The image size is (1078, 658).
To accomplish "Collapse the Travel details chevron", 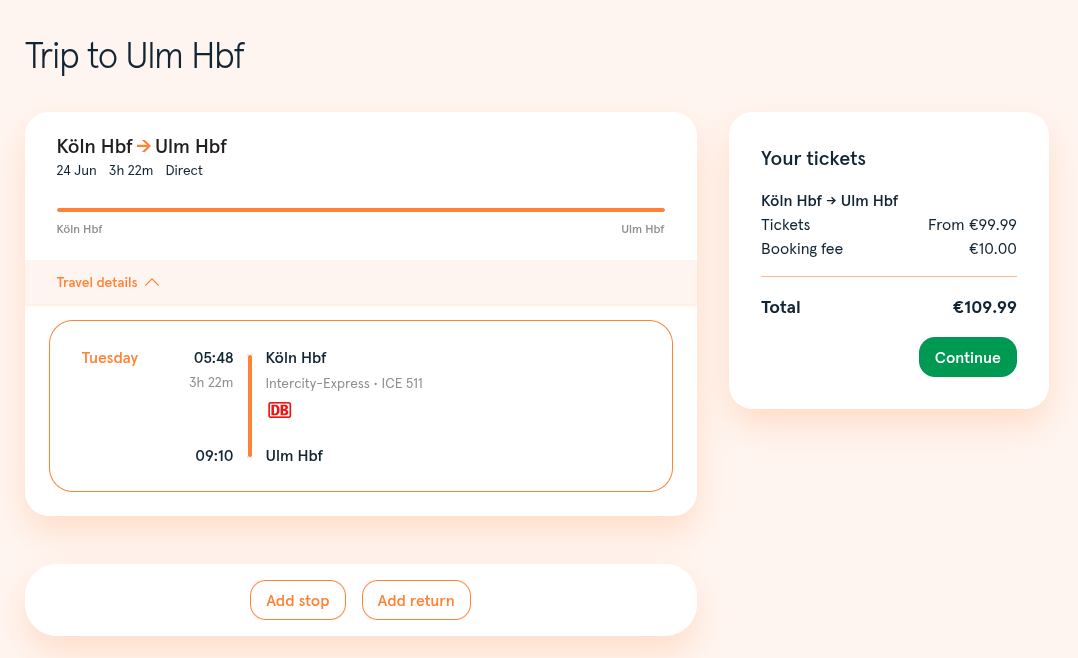I will [x=152, y=283].
